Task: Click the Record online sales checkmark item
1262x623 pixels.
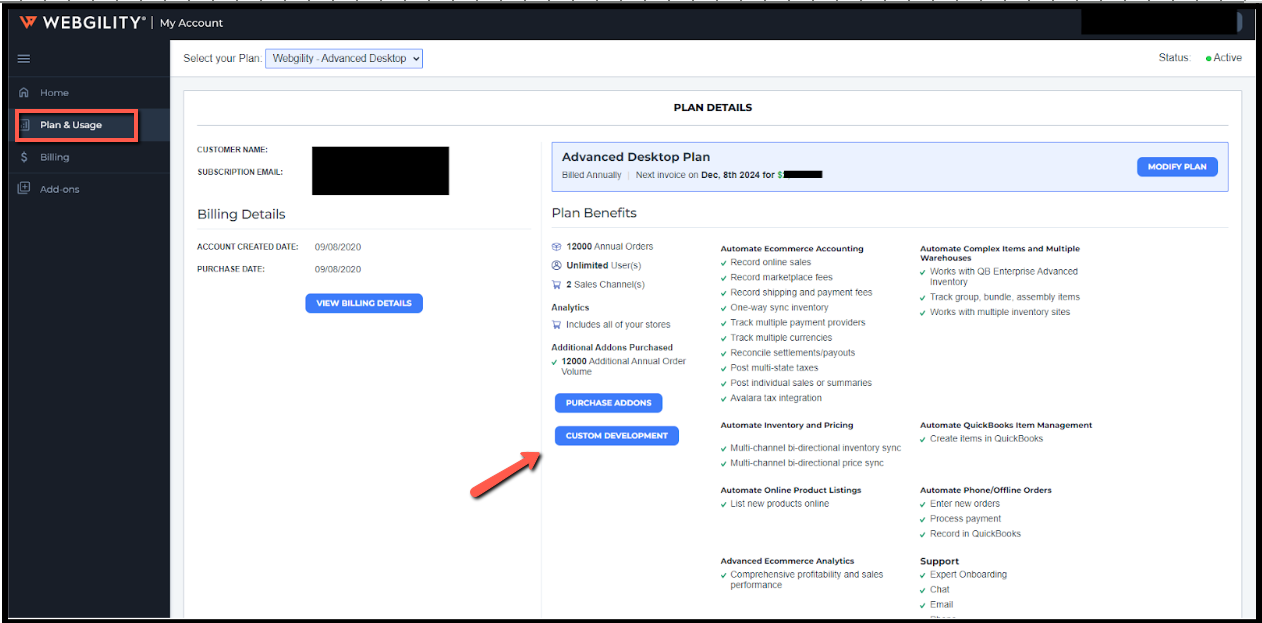Action: 770,262
